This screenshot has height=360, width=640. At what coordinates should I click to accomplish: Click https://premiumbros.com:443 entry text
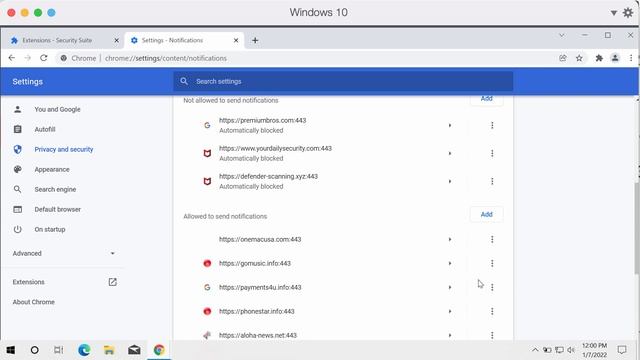[262, 120]
